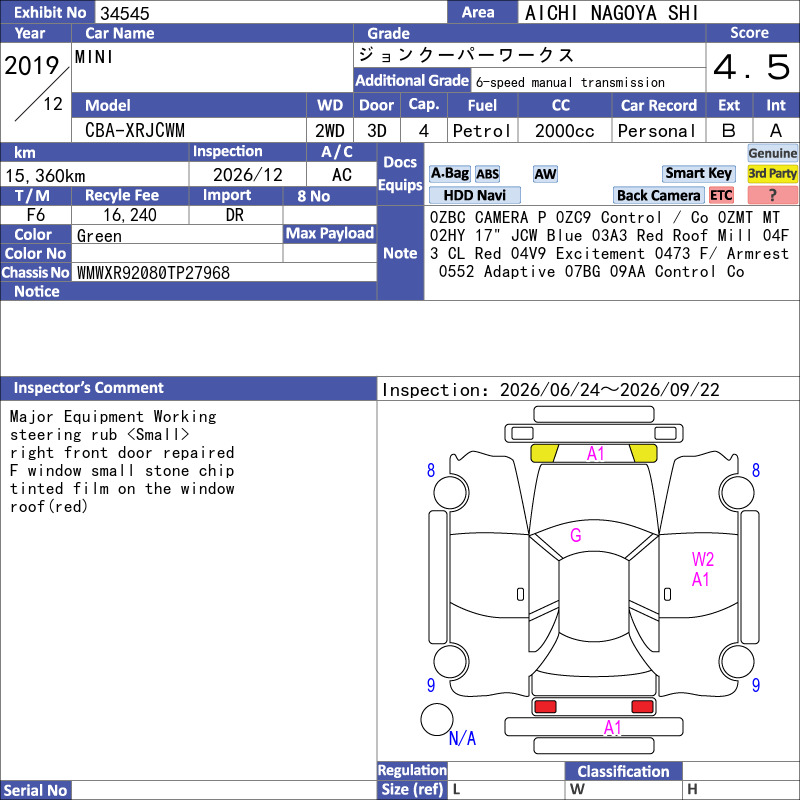Click the Smart Key badge

[698, 173]
